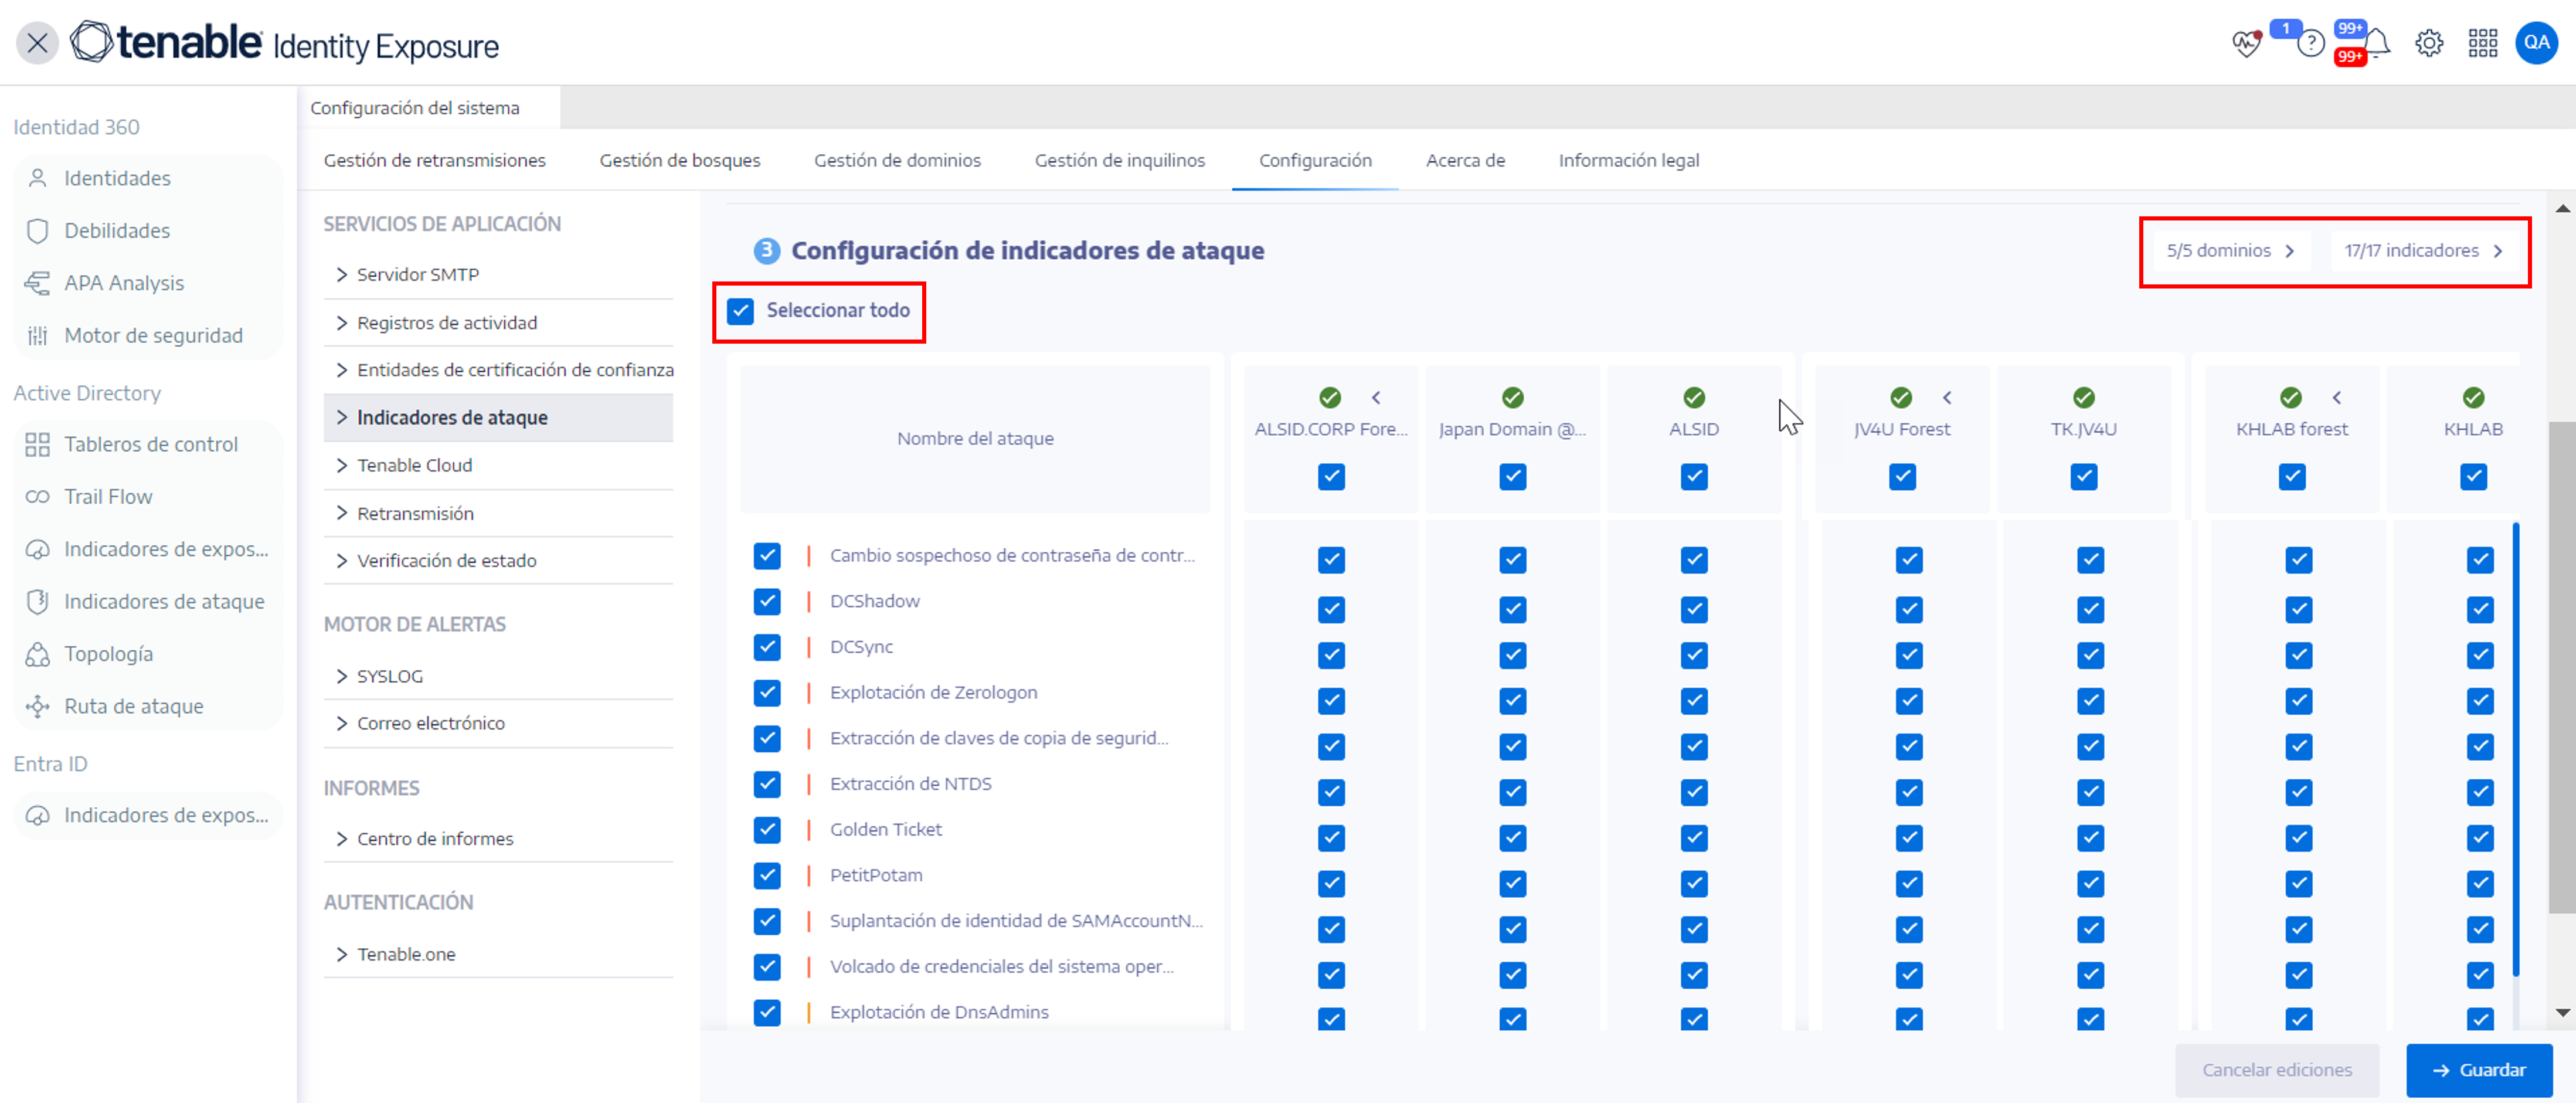Open the Acerca de tab

tap(1465, 160)
